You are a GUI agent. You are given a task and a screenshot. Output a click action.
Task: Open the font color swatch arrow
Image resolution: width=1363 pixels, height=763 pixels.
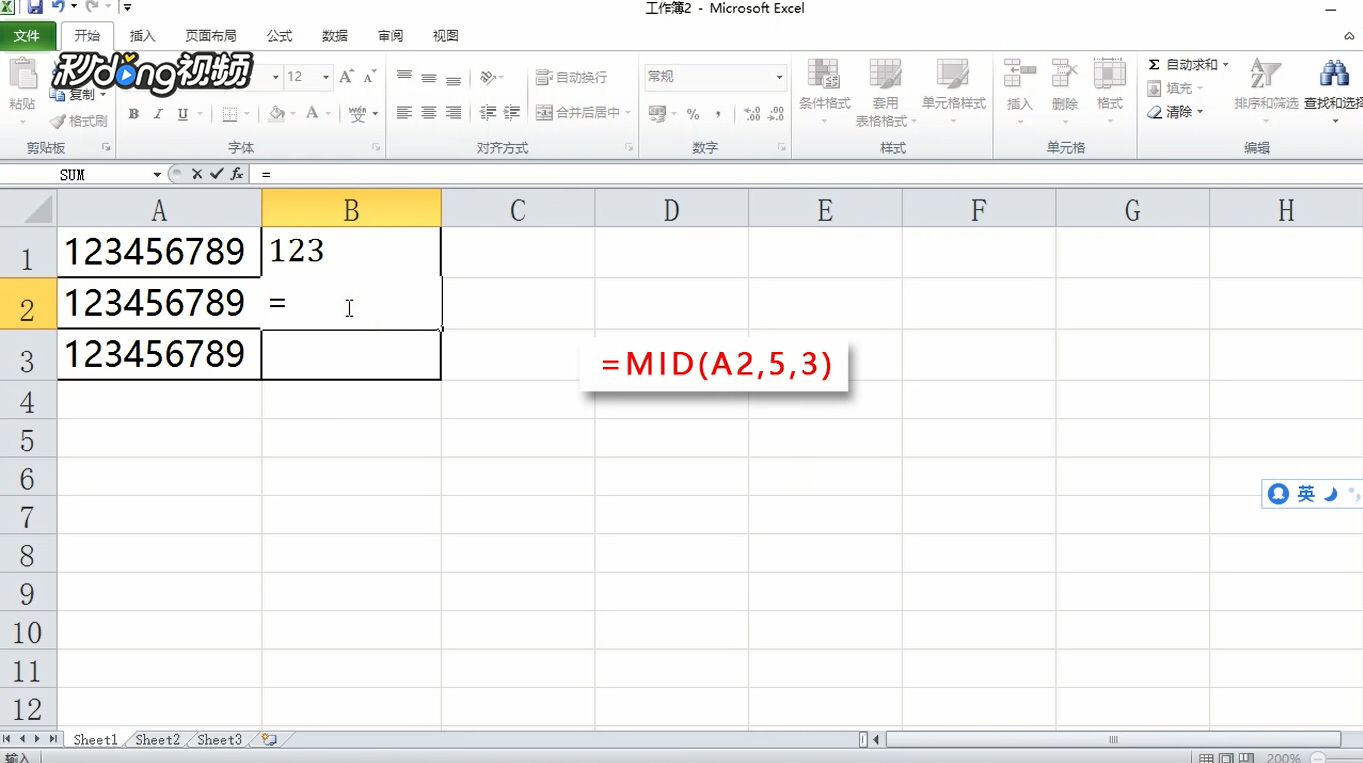(326, 114)
